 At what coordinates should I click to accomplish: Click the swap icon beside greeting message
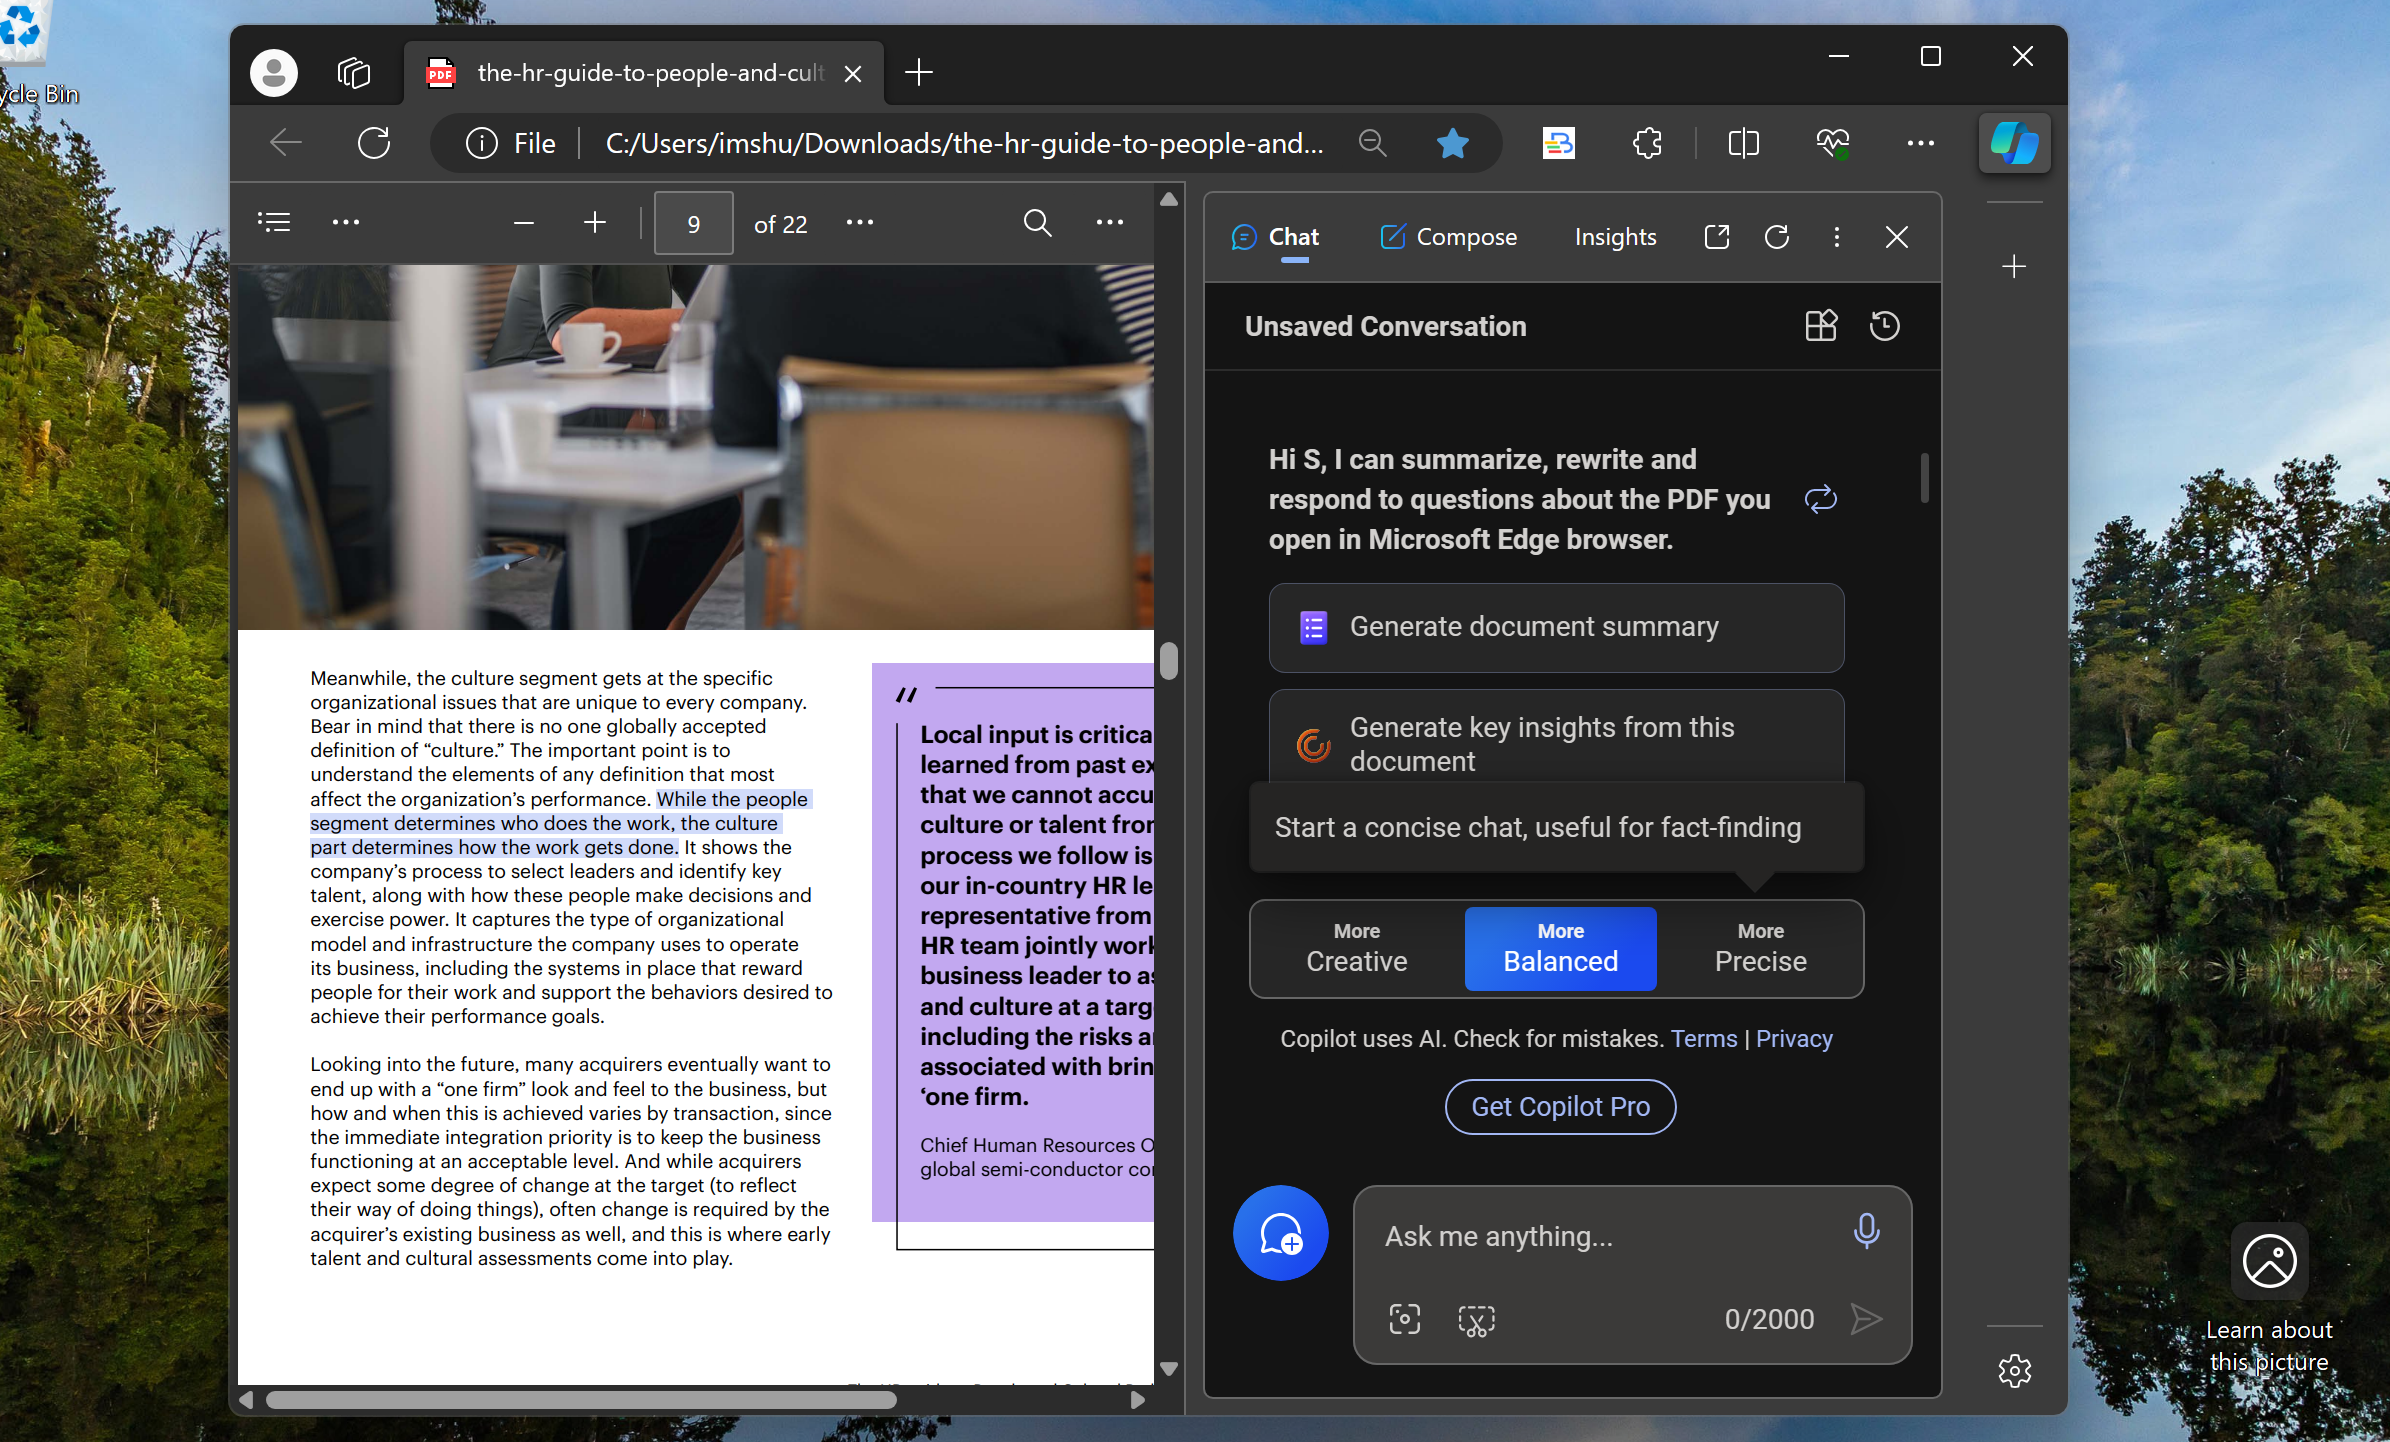[x=1820, y=499]
